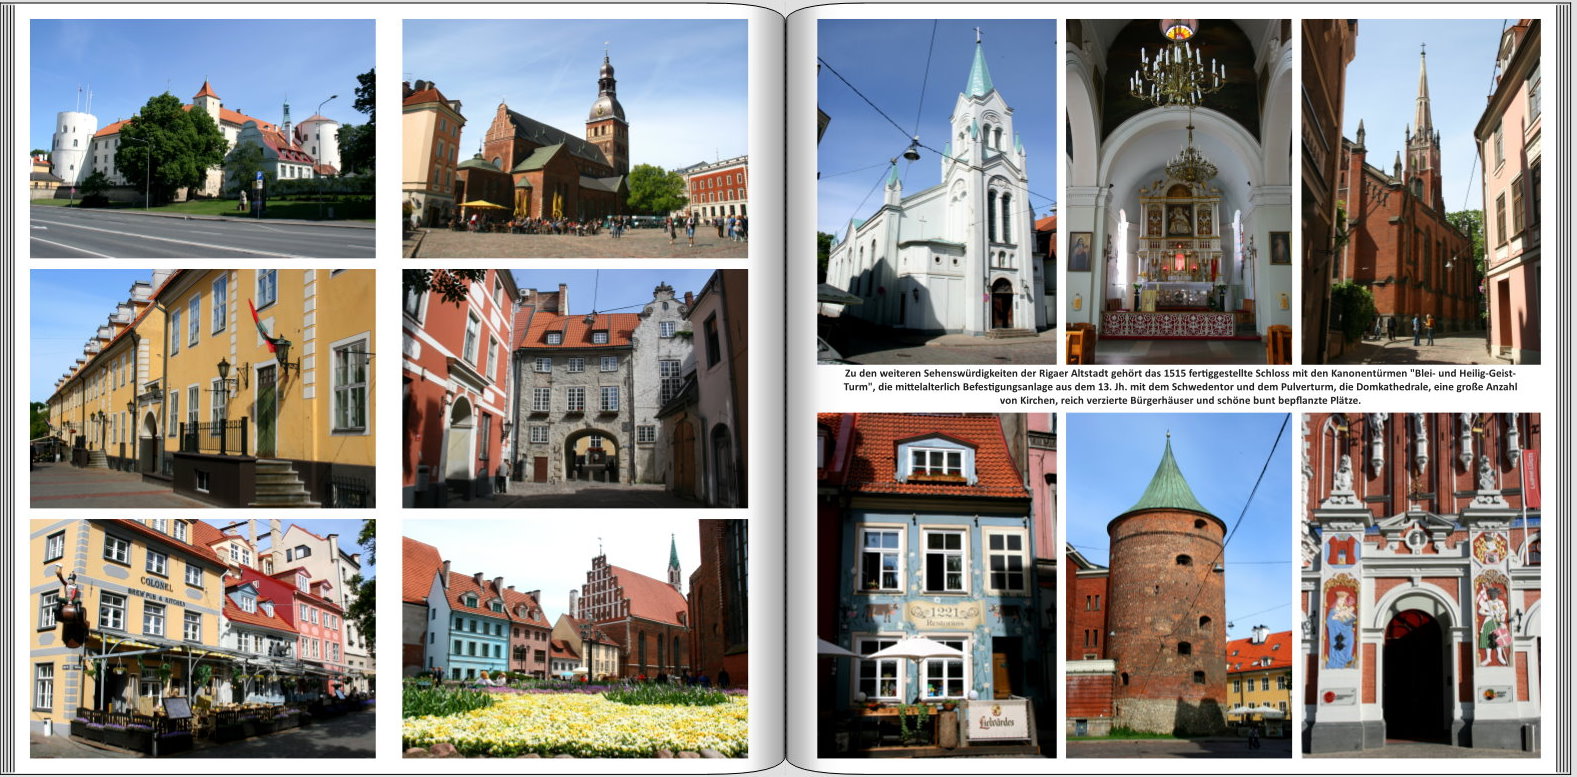Select the Riga Cathedral square photo
Image resolution: width=1577 pixels, height=777 pixels.
pyautogui.click(x=574, y=139)
